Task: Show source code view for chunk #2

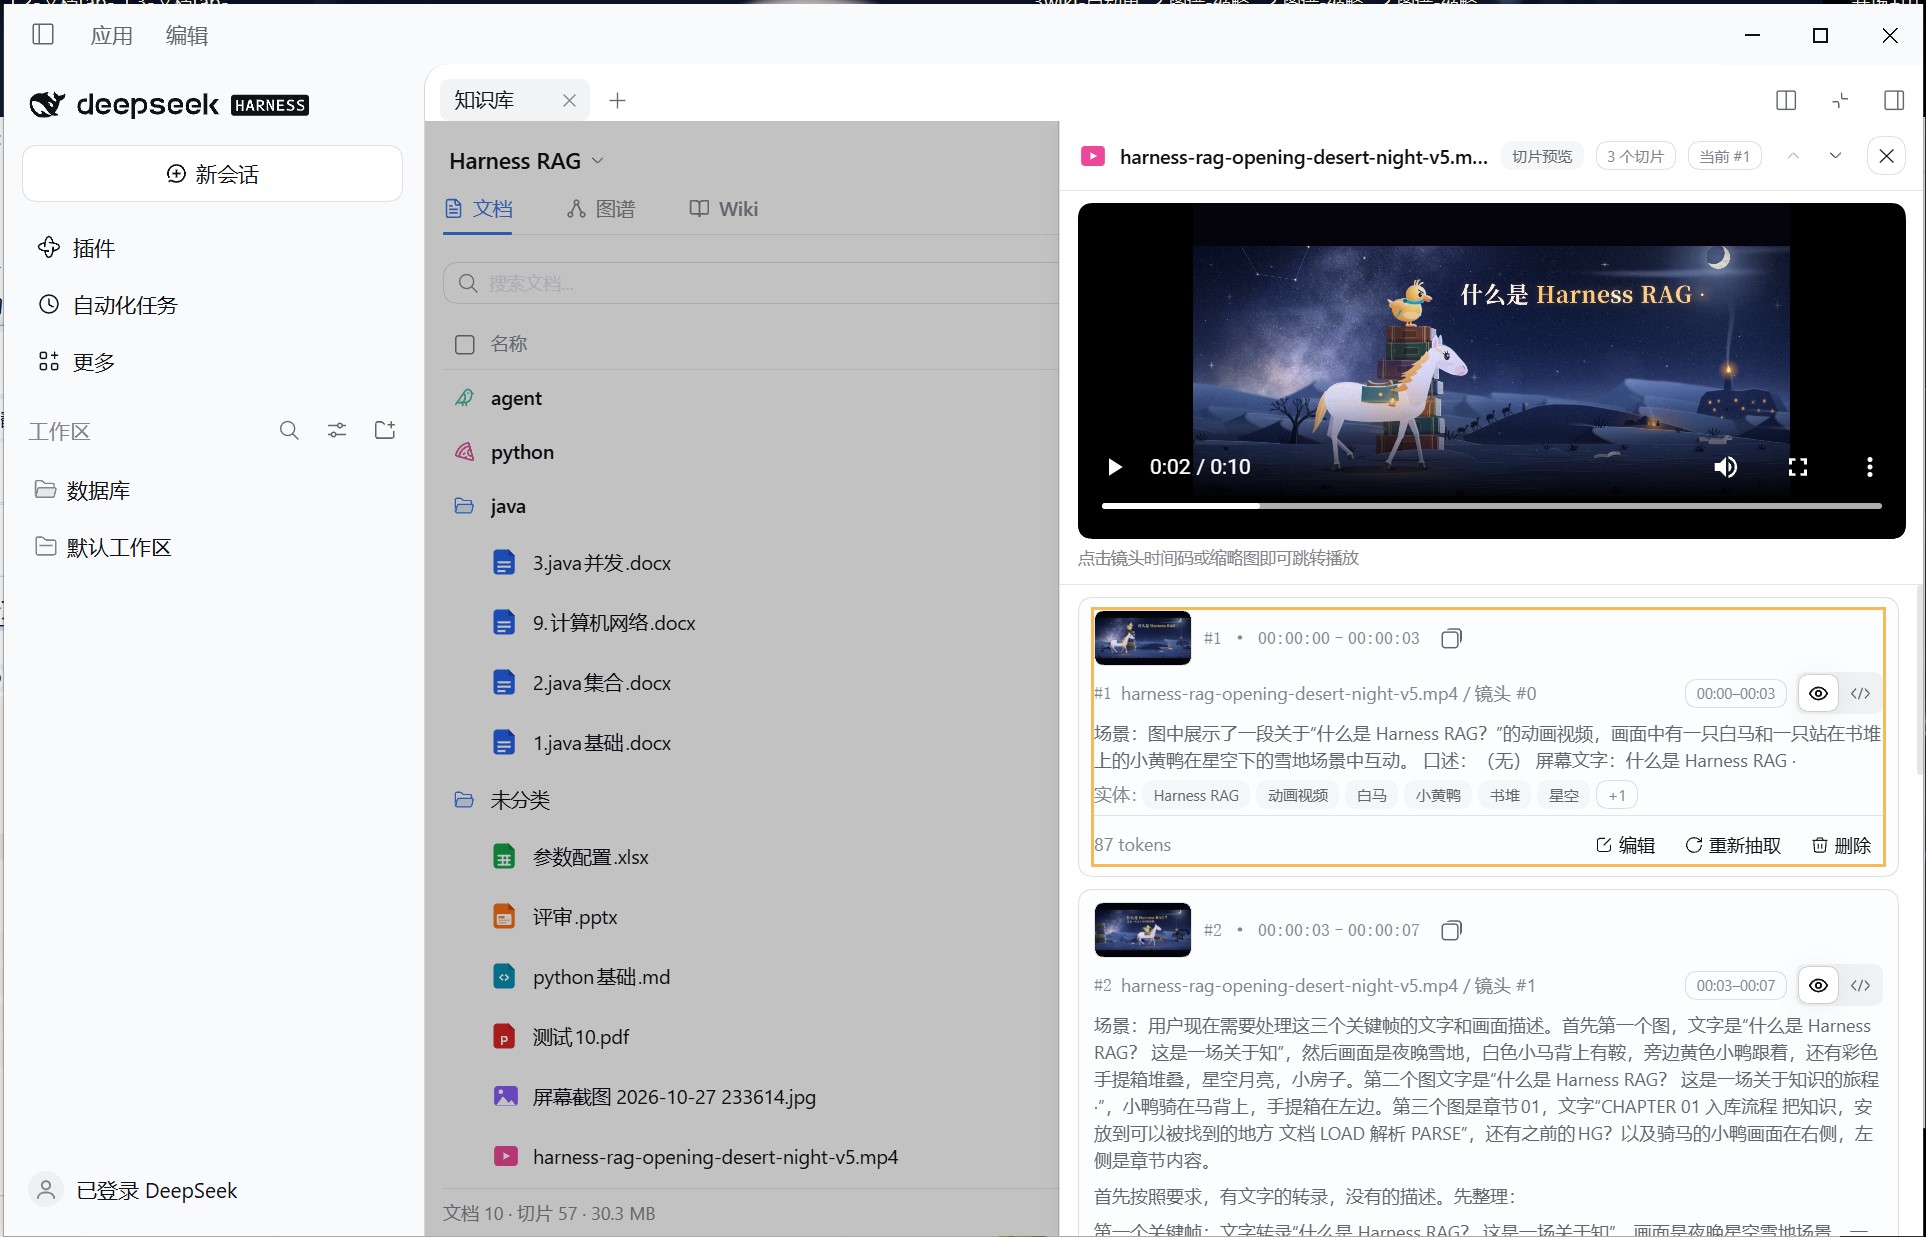Action: point(1860,985)
